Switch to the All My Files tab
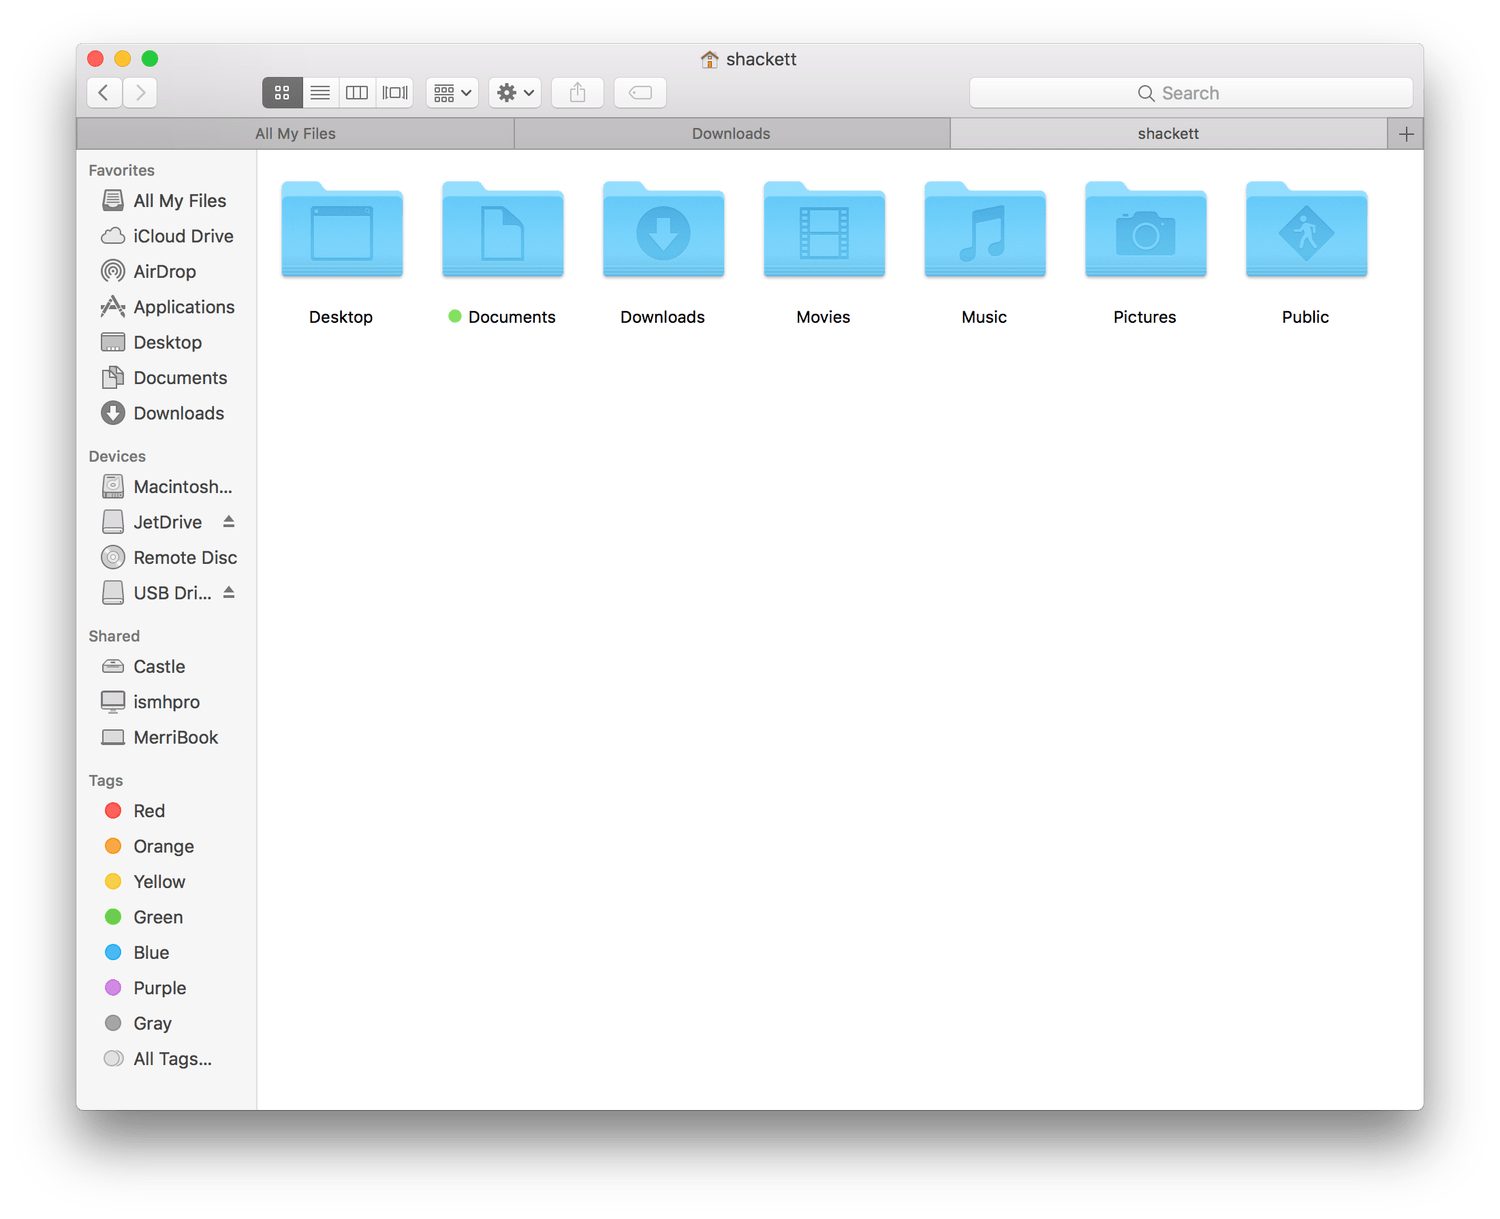The image size is (1500, 1219). 295,133
